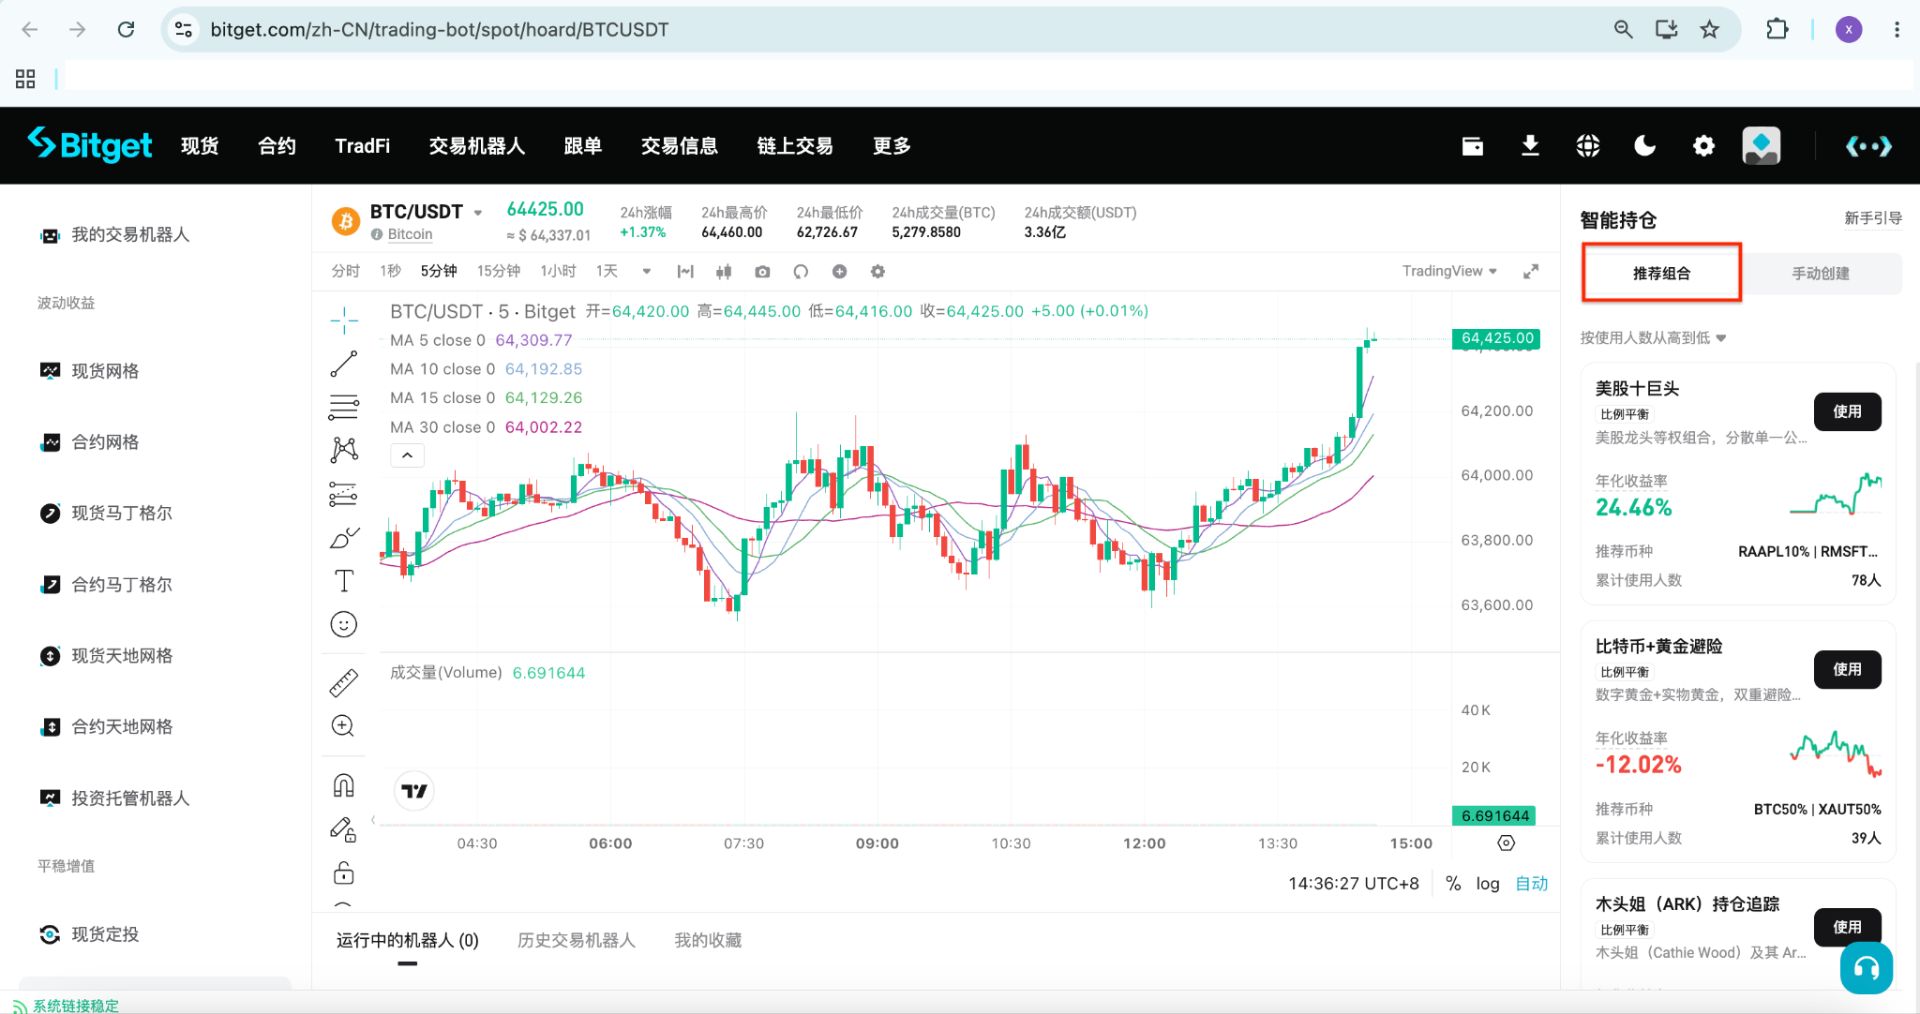Open the user avatar profile
The image size is (1920, 1014).
pyautogui.click(x=1761, y=146)
